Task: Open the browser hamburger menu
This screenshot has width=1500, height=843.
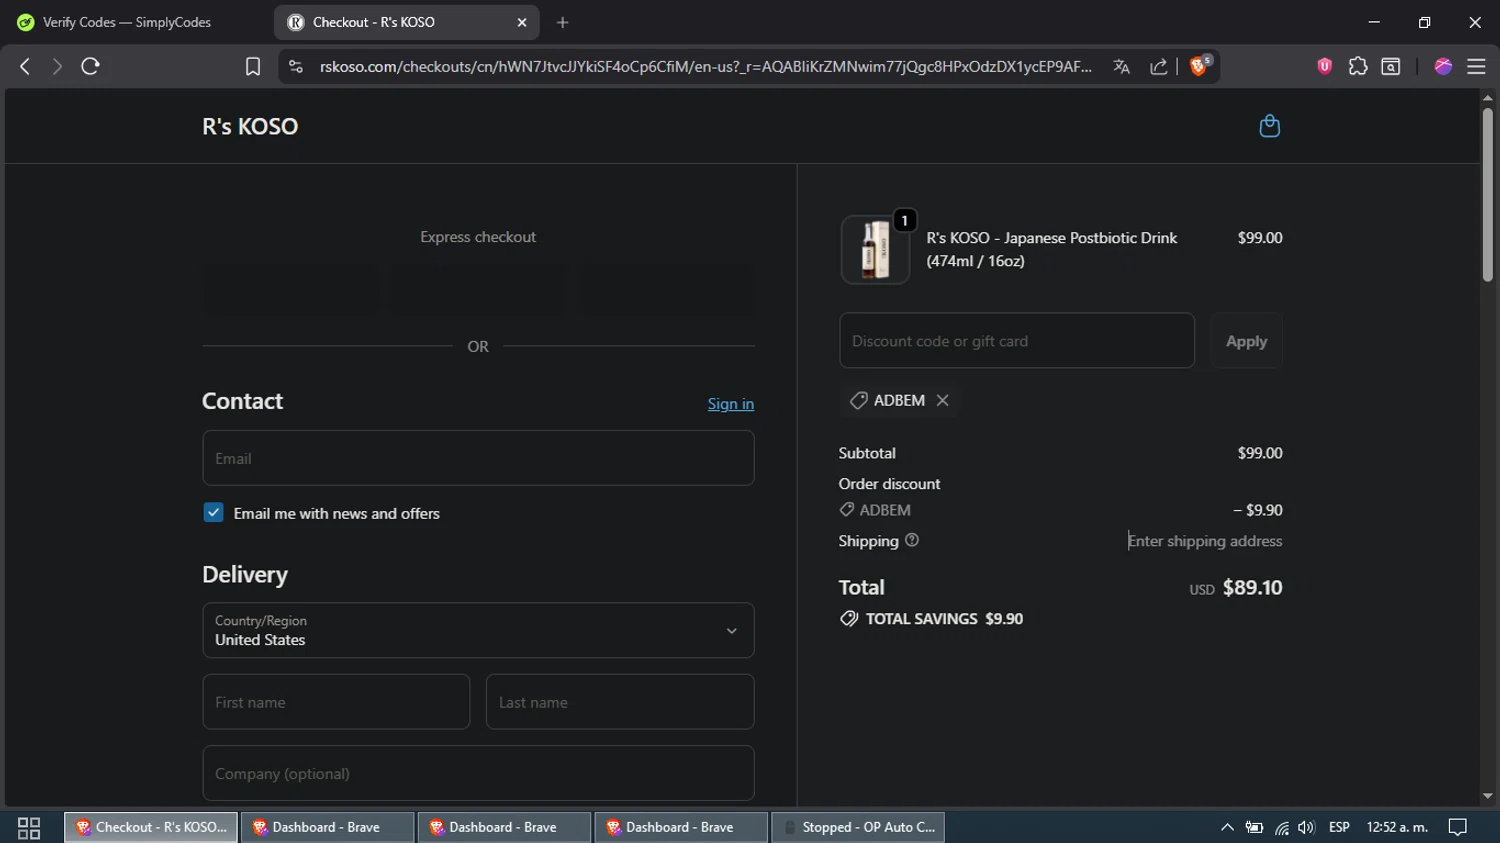Action: point(1476,66)
